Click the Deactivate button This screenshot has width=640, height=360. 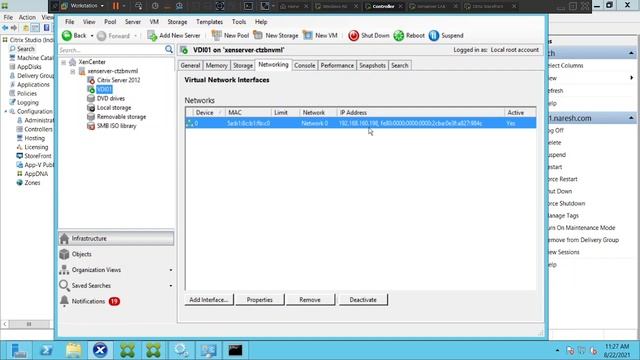pos(363,300)
